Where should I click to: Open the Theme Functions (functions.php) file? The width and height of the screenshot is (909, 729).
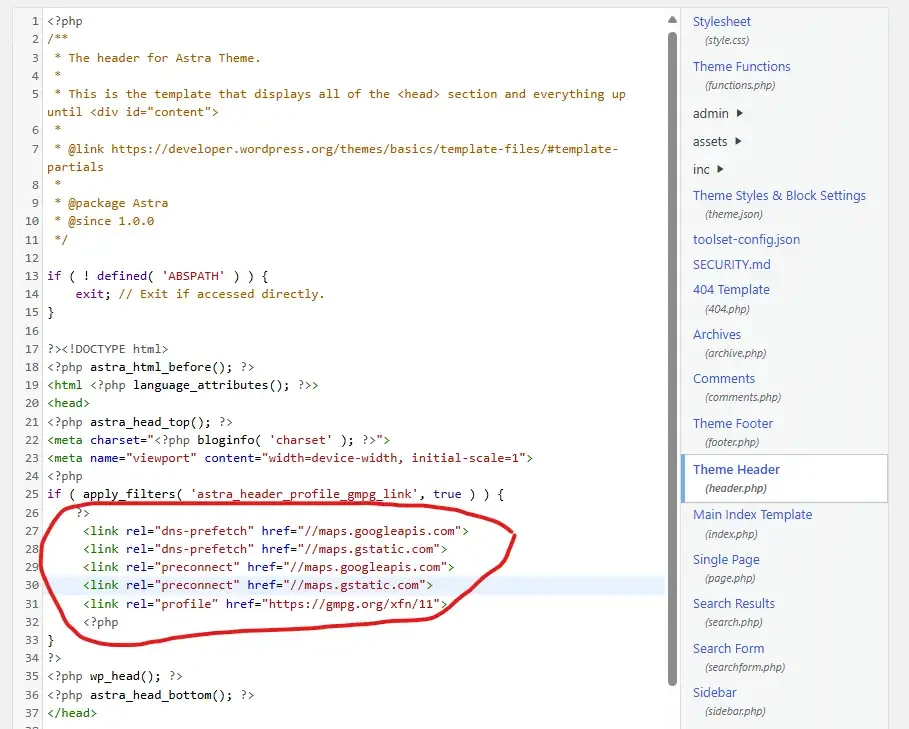coord(741,66)
